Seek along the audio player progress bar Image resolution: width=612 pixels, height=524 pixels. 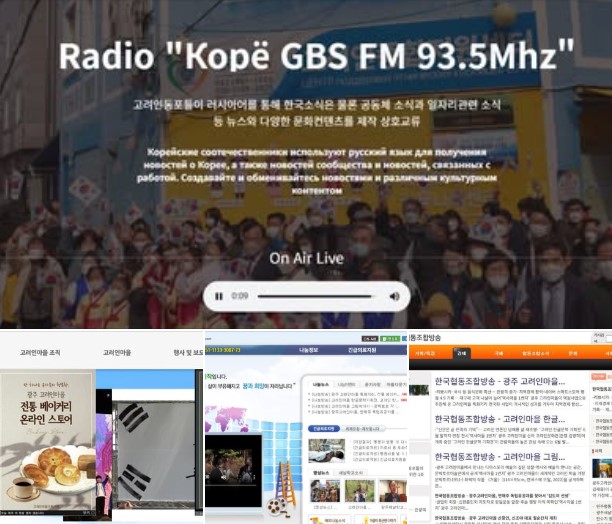pyautogui.click(x=315, y=297)
